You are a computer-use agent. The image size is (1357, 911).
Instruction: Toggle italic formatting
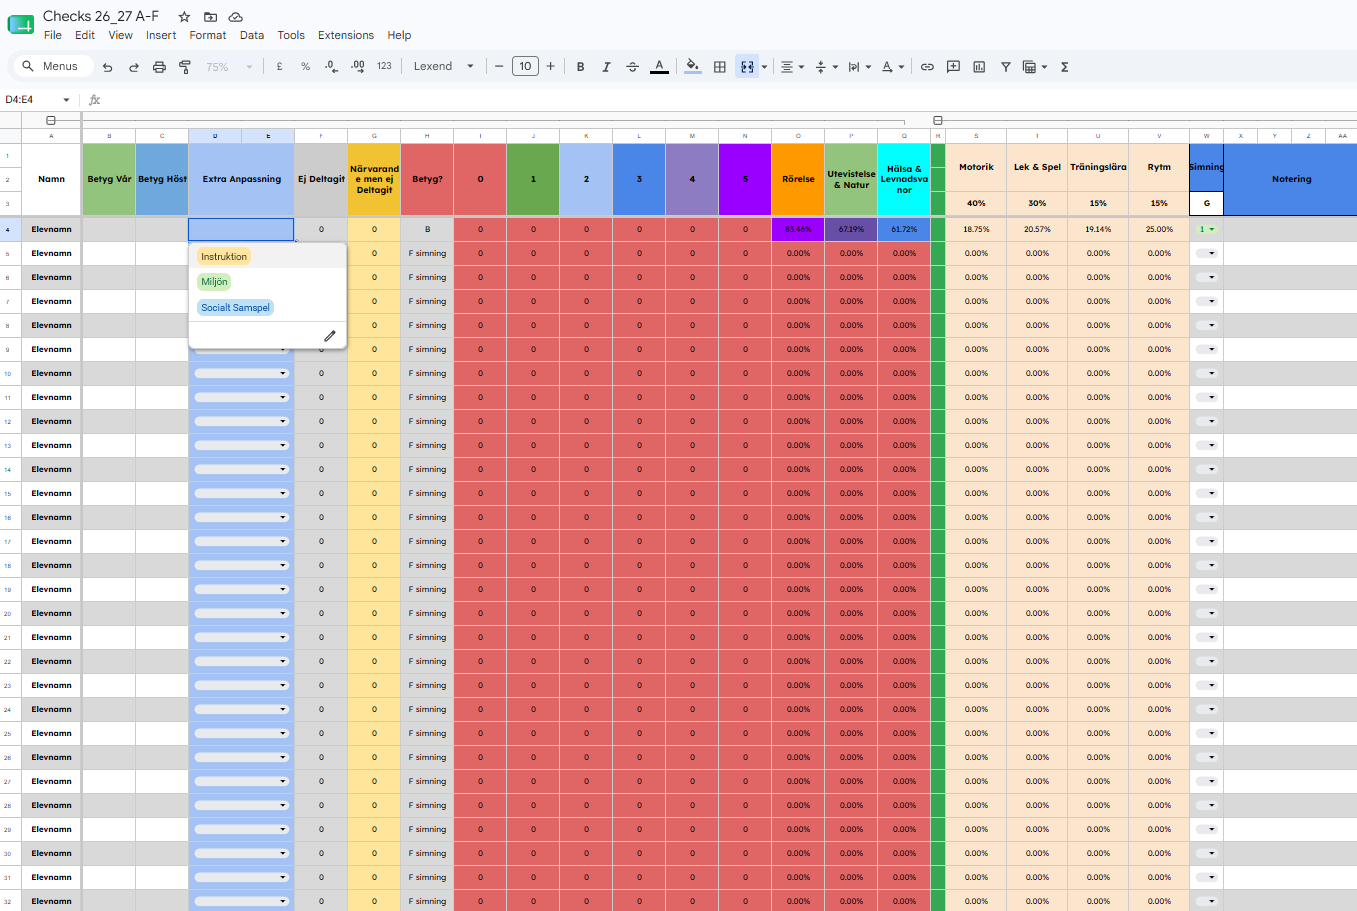(x=606, y=67)
